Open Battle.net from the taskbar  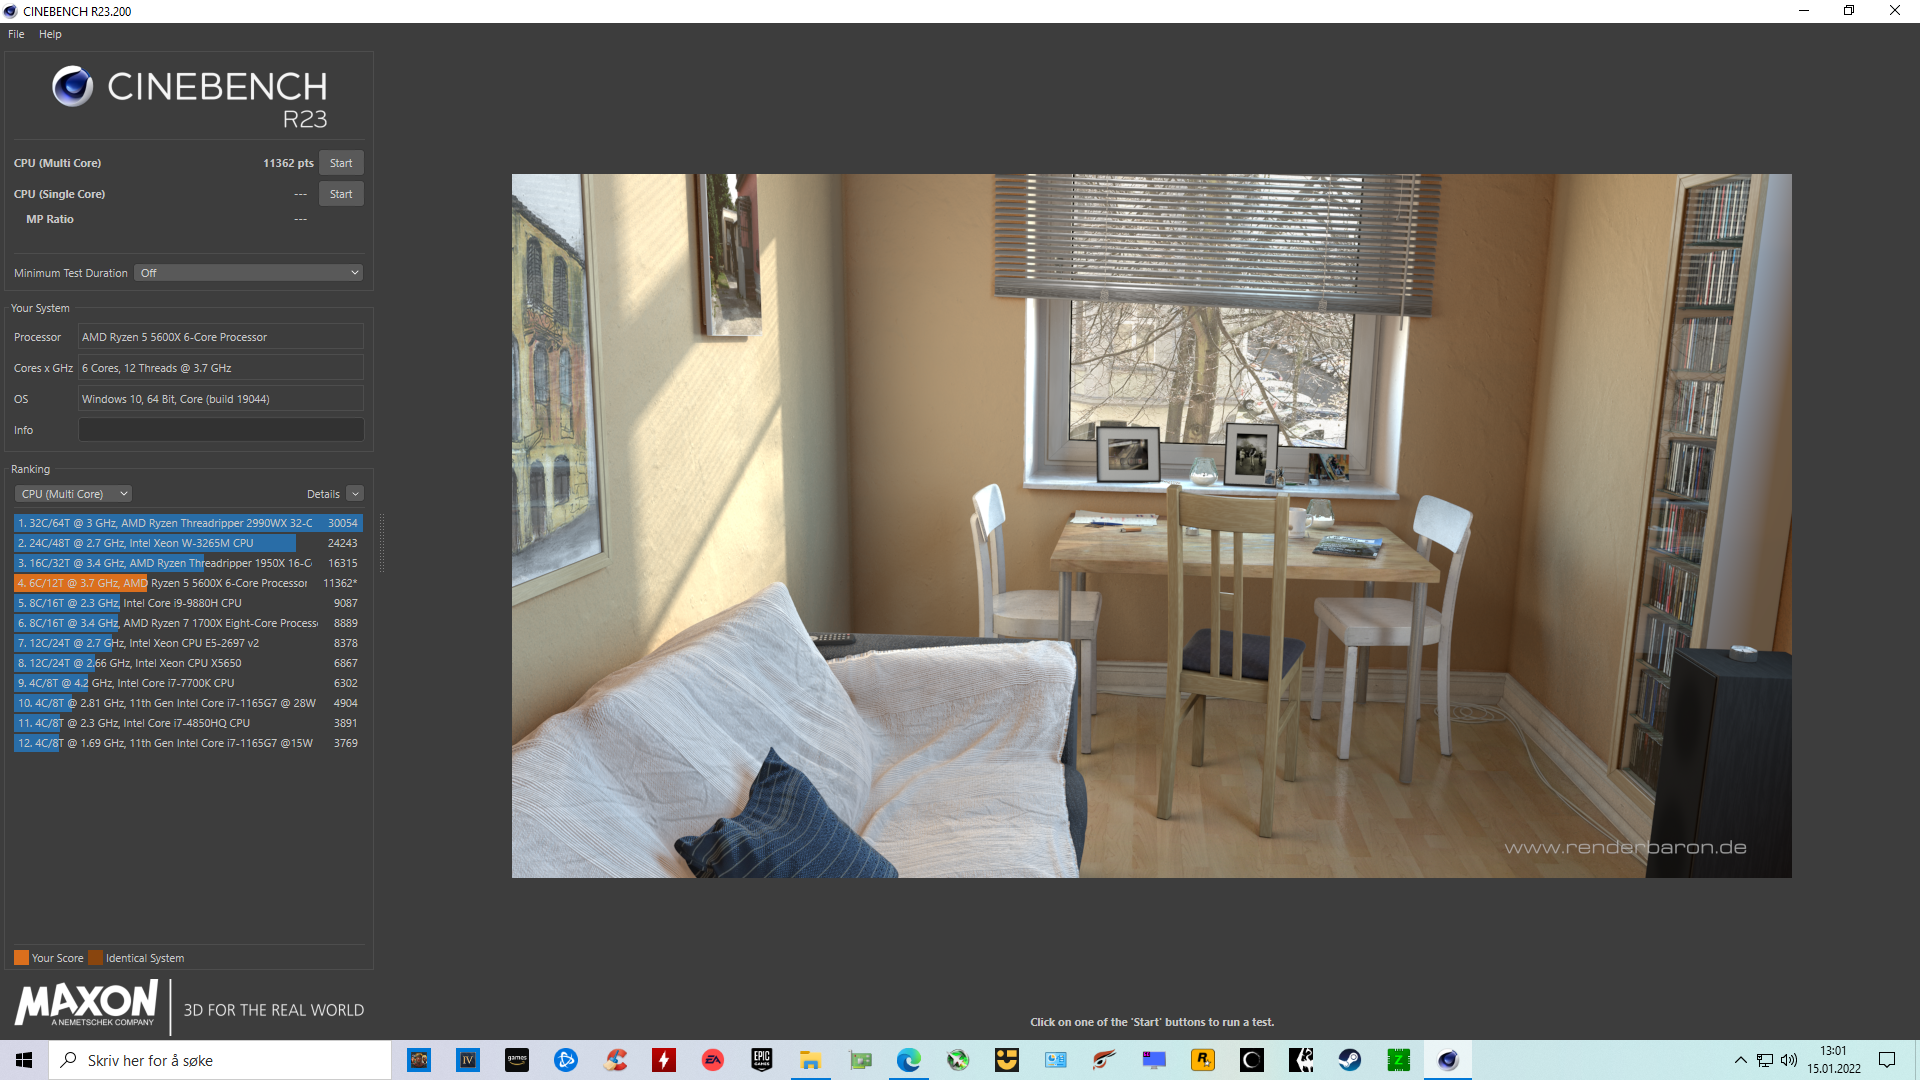pos(566,1060)
